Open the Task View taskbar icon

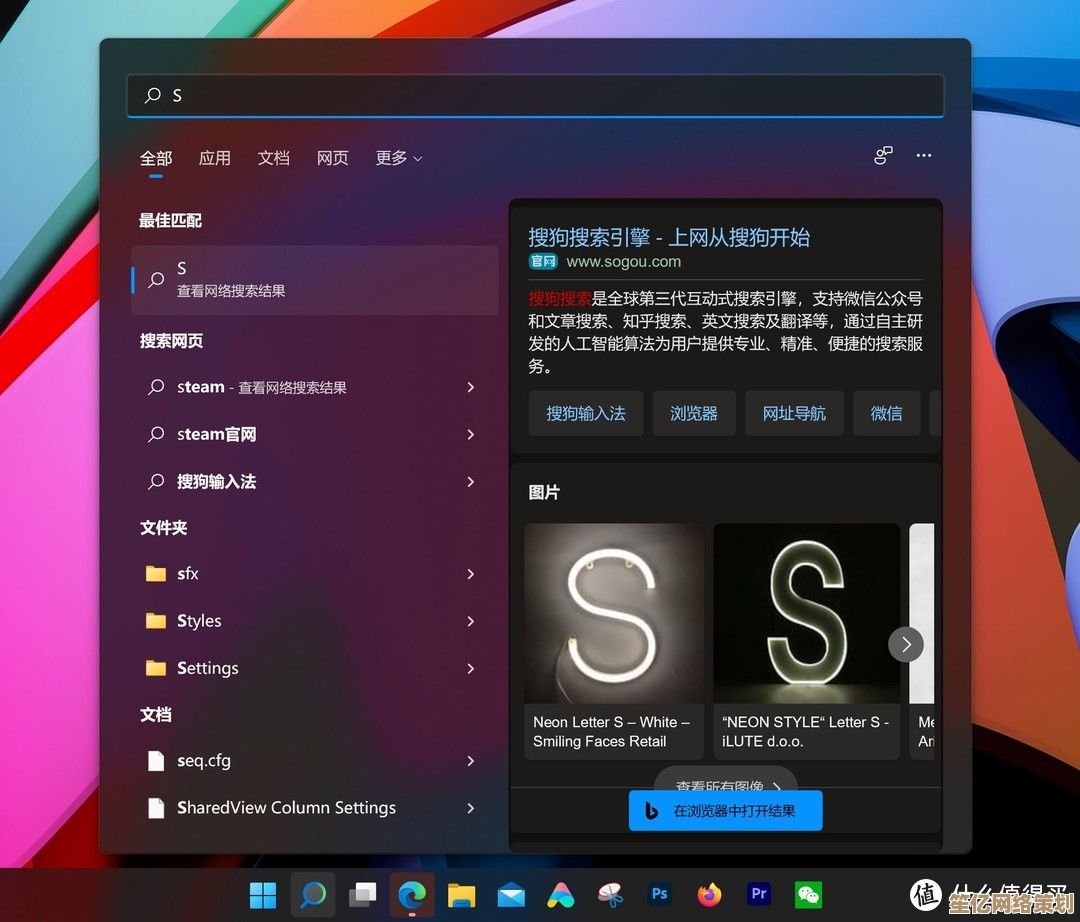point(362,894)
